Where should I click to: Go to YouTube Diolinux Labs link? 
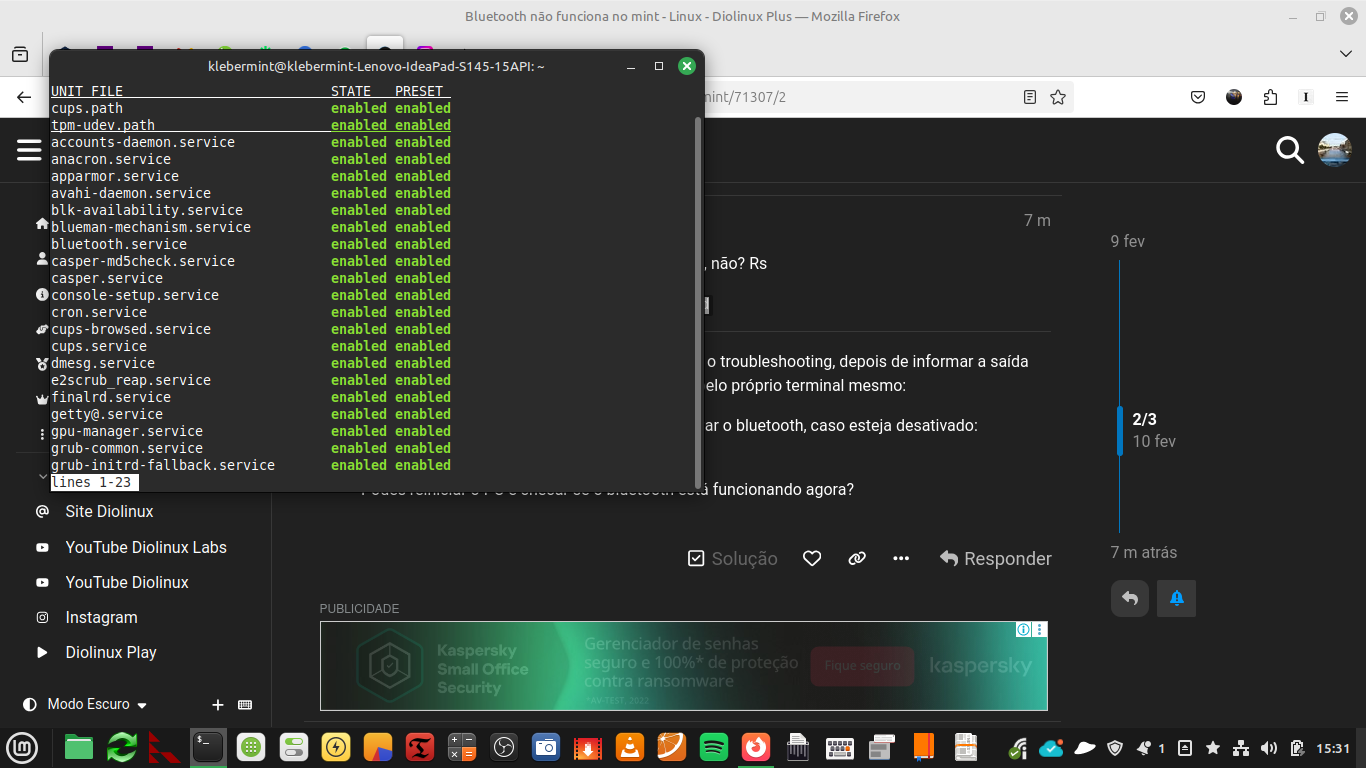(x=146, y=547)
